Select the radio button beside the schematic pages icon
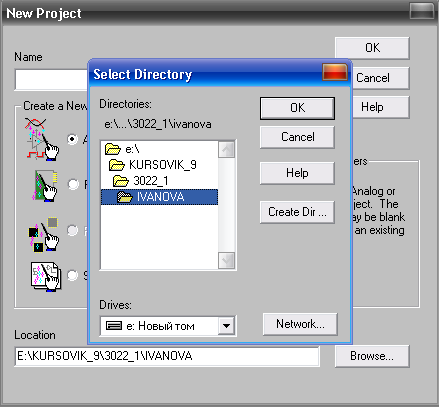The width and height of the screenshot is (439, 407). coord(72,275)
